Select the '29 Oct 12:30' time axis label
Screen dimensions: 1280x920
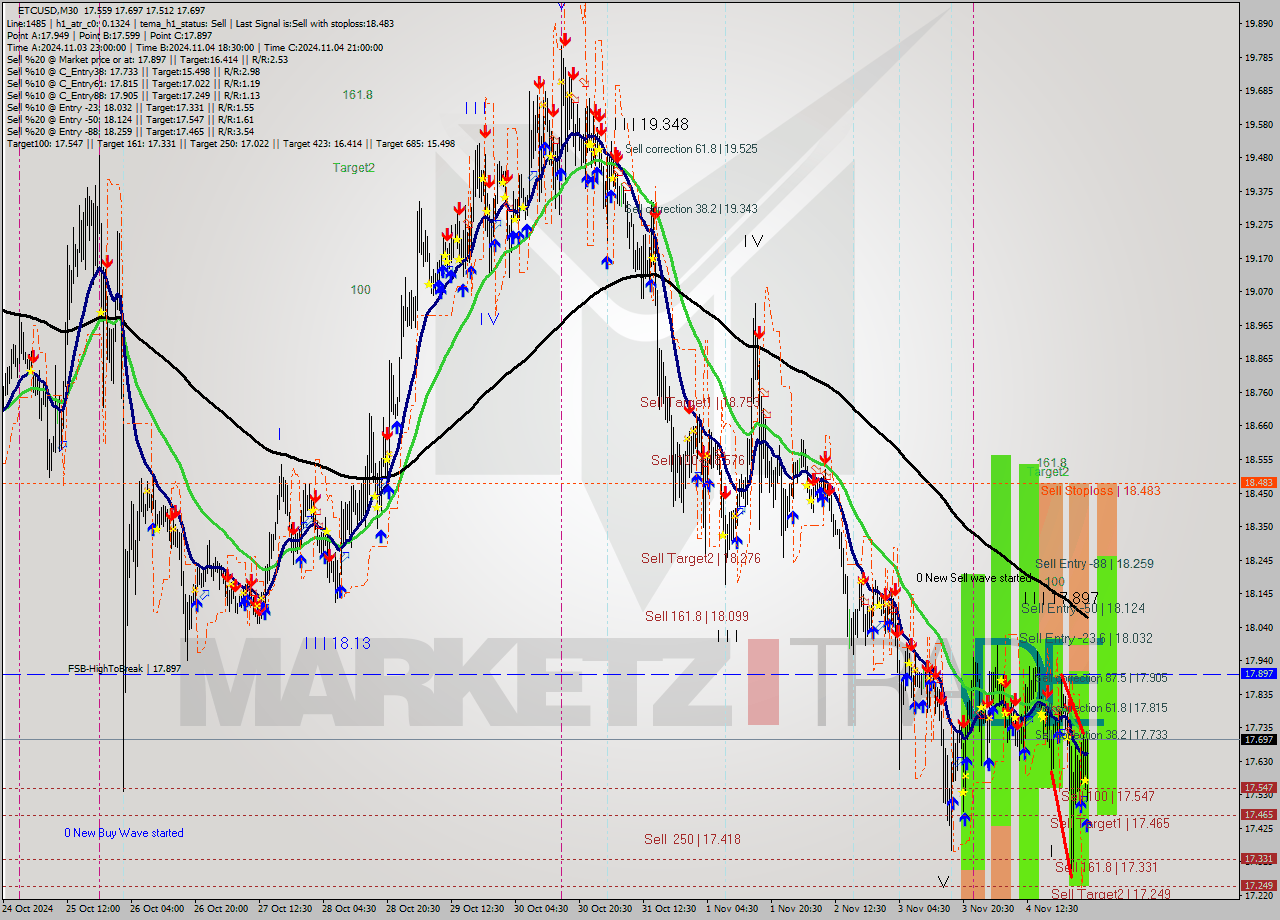point(478,909)
